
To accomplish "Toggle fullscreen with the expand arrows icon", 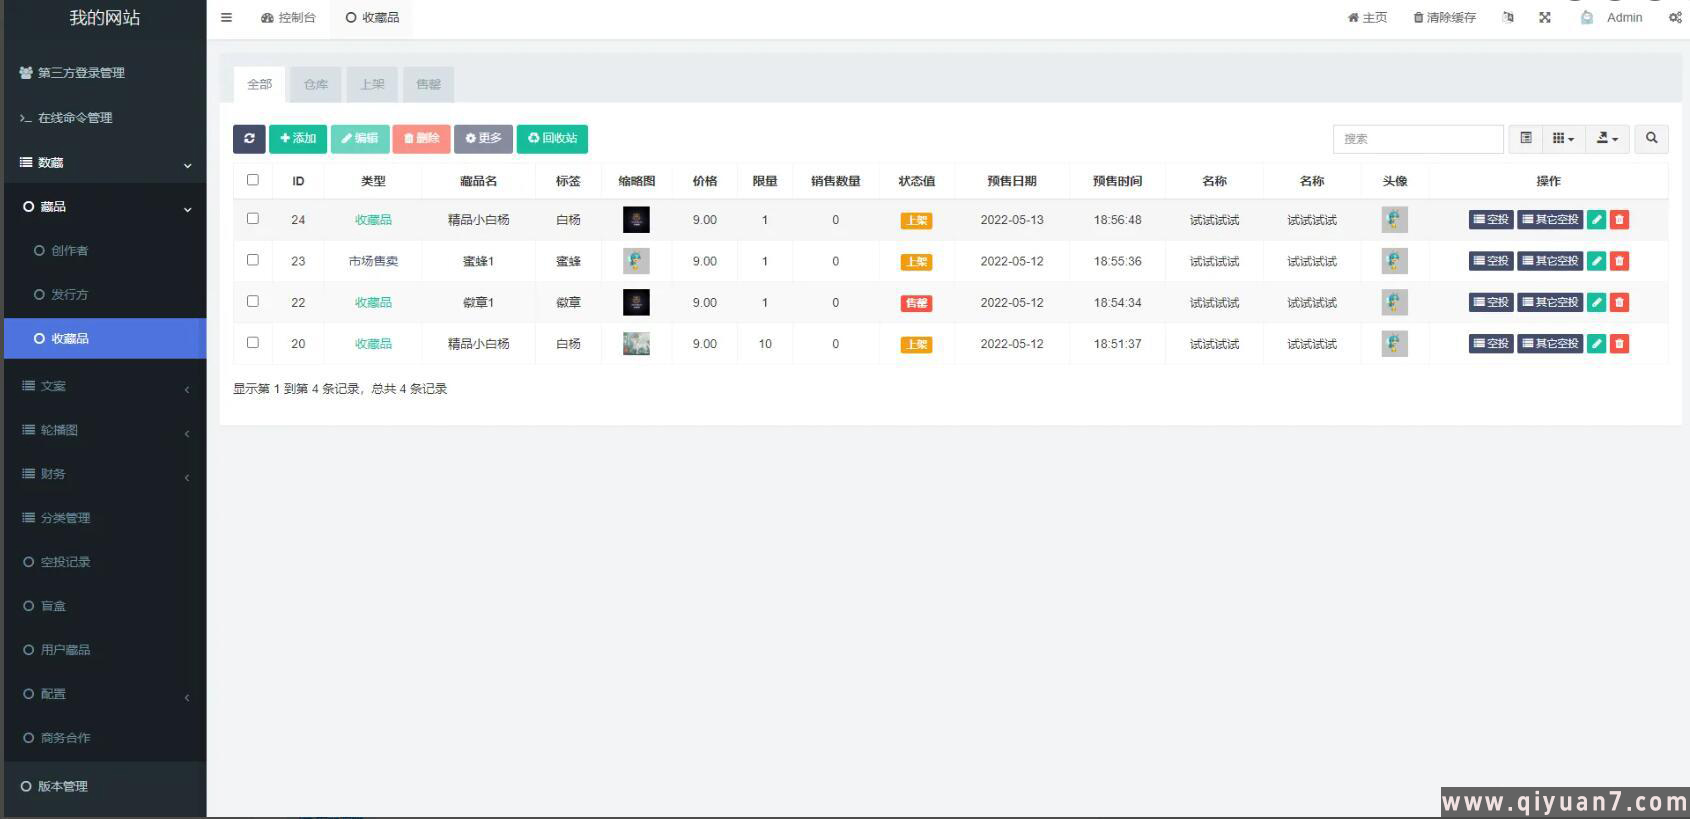I will 1545,18.
